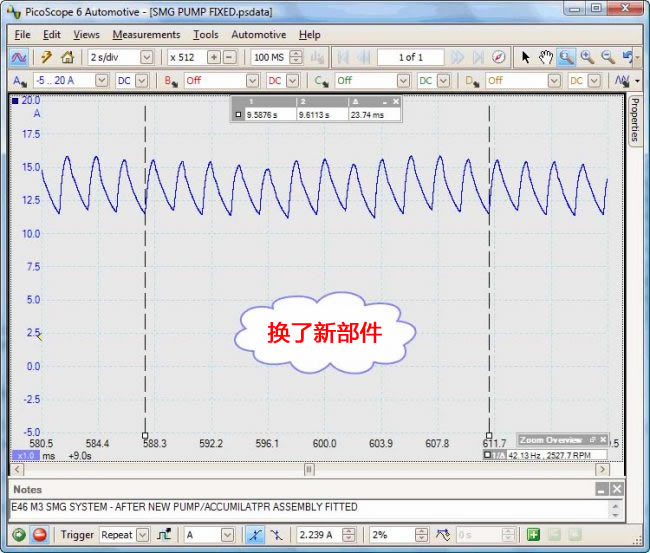Open the Automotive menu
Image resolution: width=650 pixels, height=553 pixels.
point(258,34)
